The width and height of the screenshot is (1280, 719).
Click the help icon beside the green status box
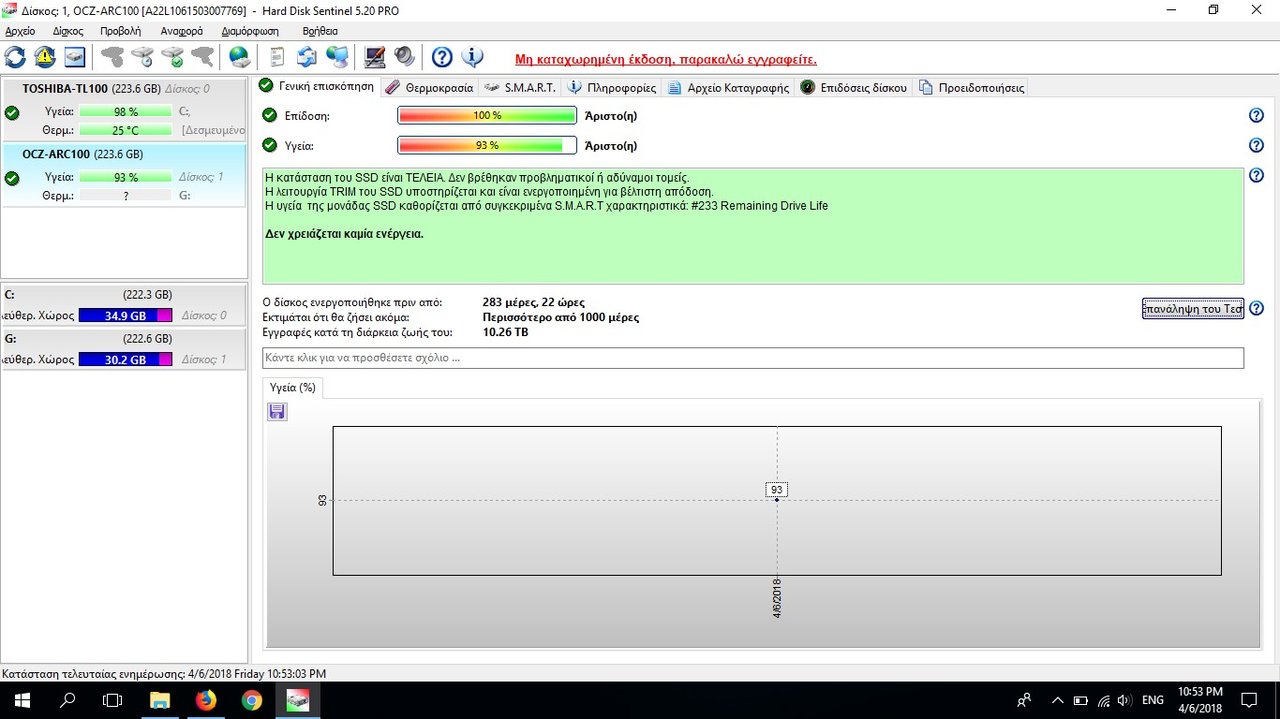pos(1257,176)
